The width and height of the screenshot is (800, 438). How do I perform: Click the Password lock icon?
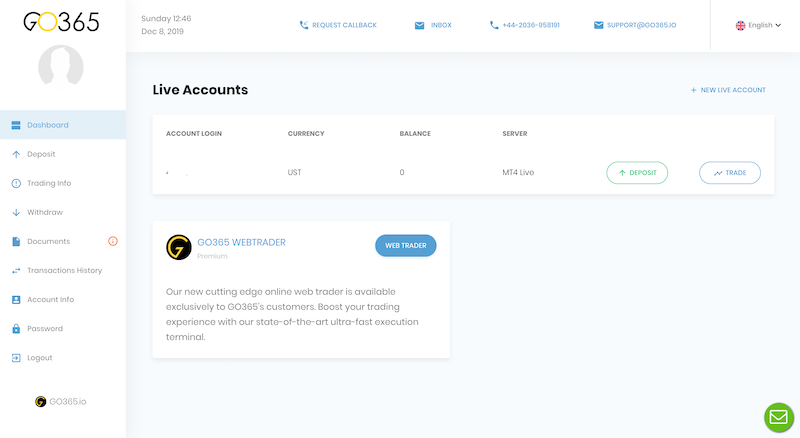pyautogui.click(x=16, y=329)
